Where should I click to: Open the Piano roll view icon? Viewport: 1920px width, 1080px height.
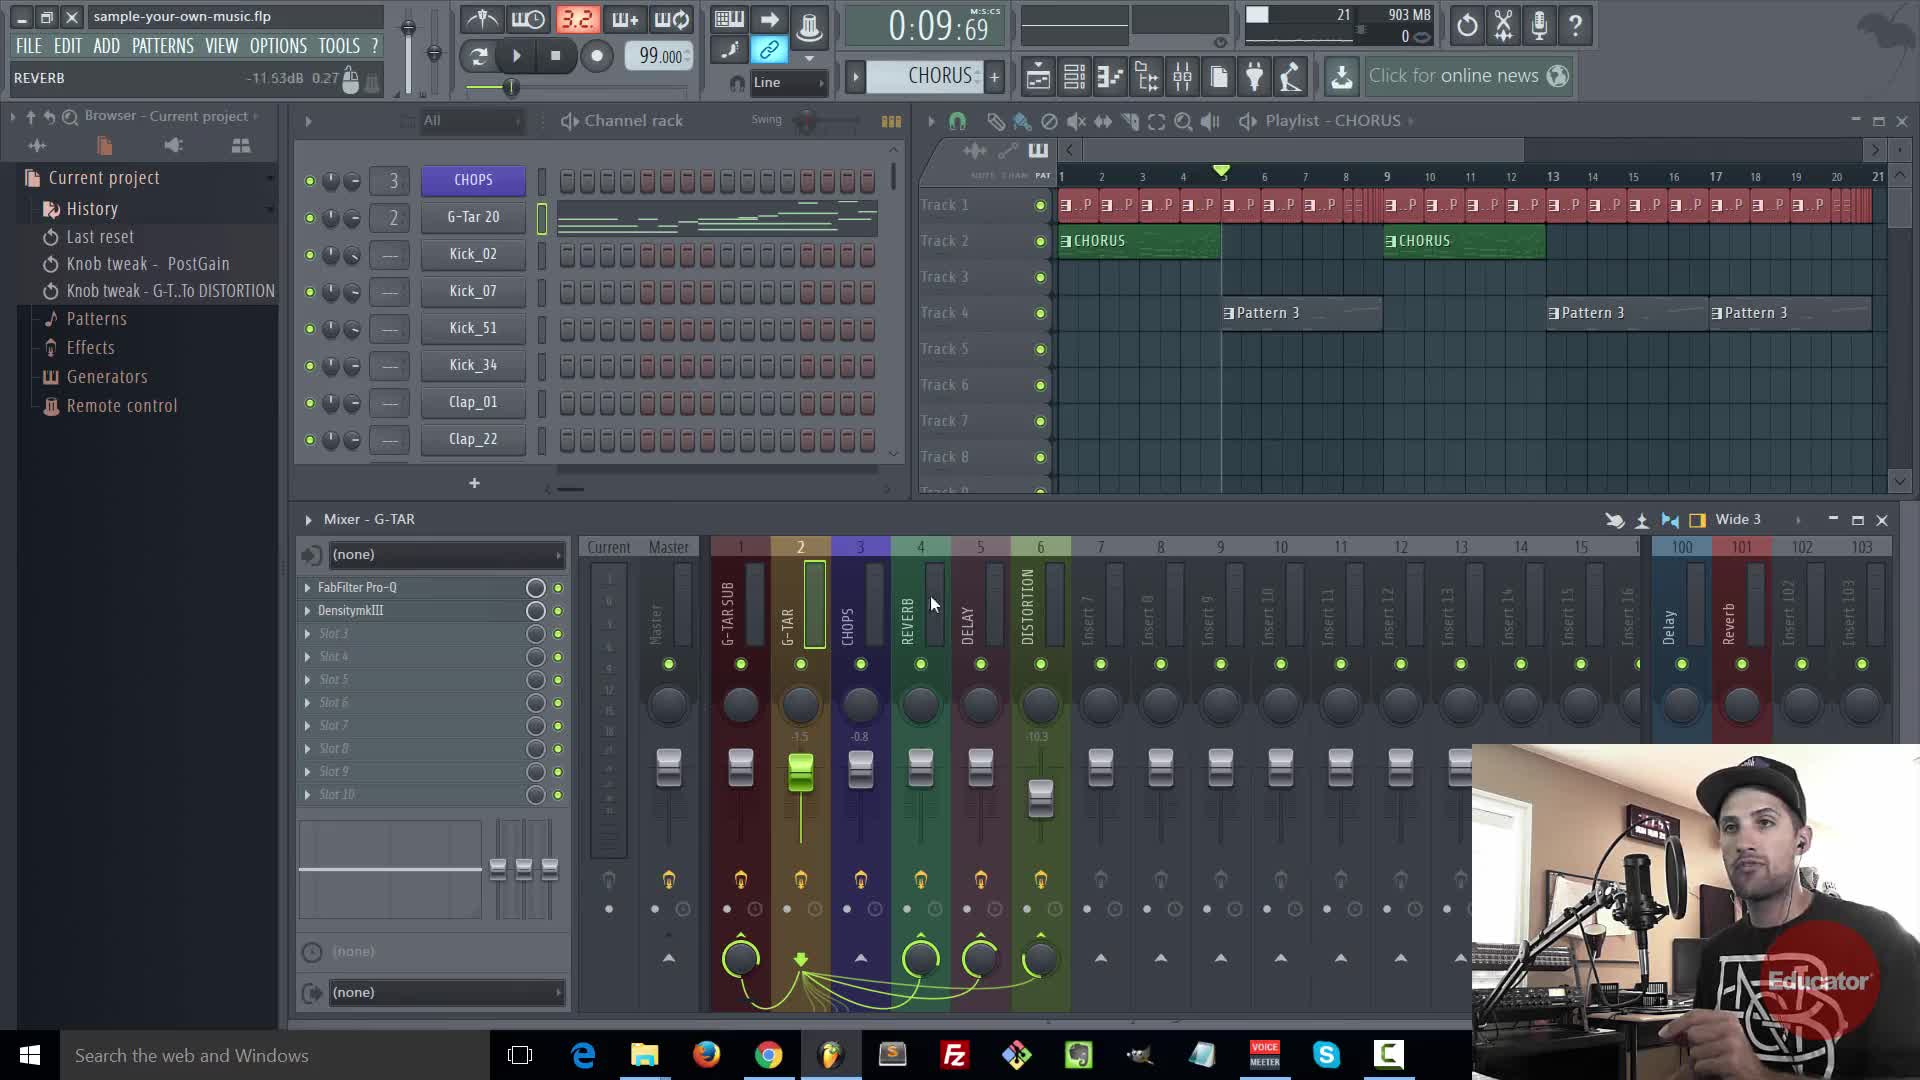click(x=1110, y=76)
